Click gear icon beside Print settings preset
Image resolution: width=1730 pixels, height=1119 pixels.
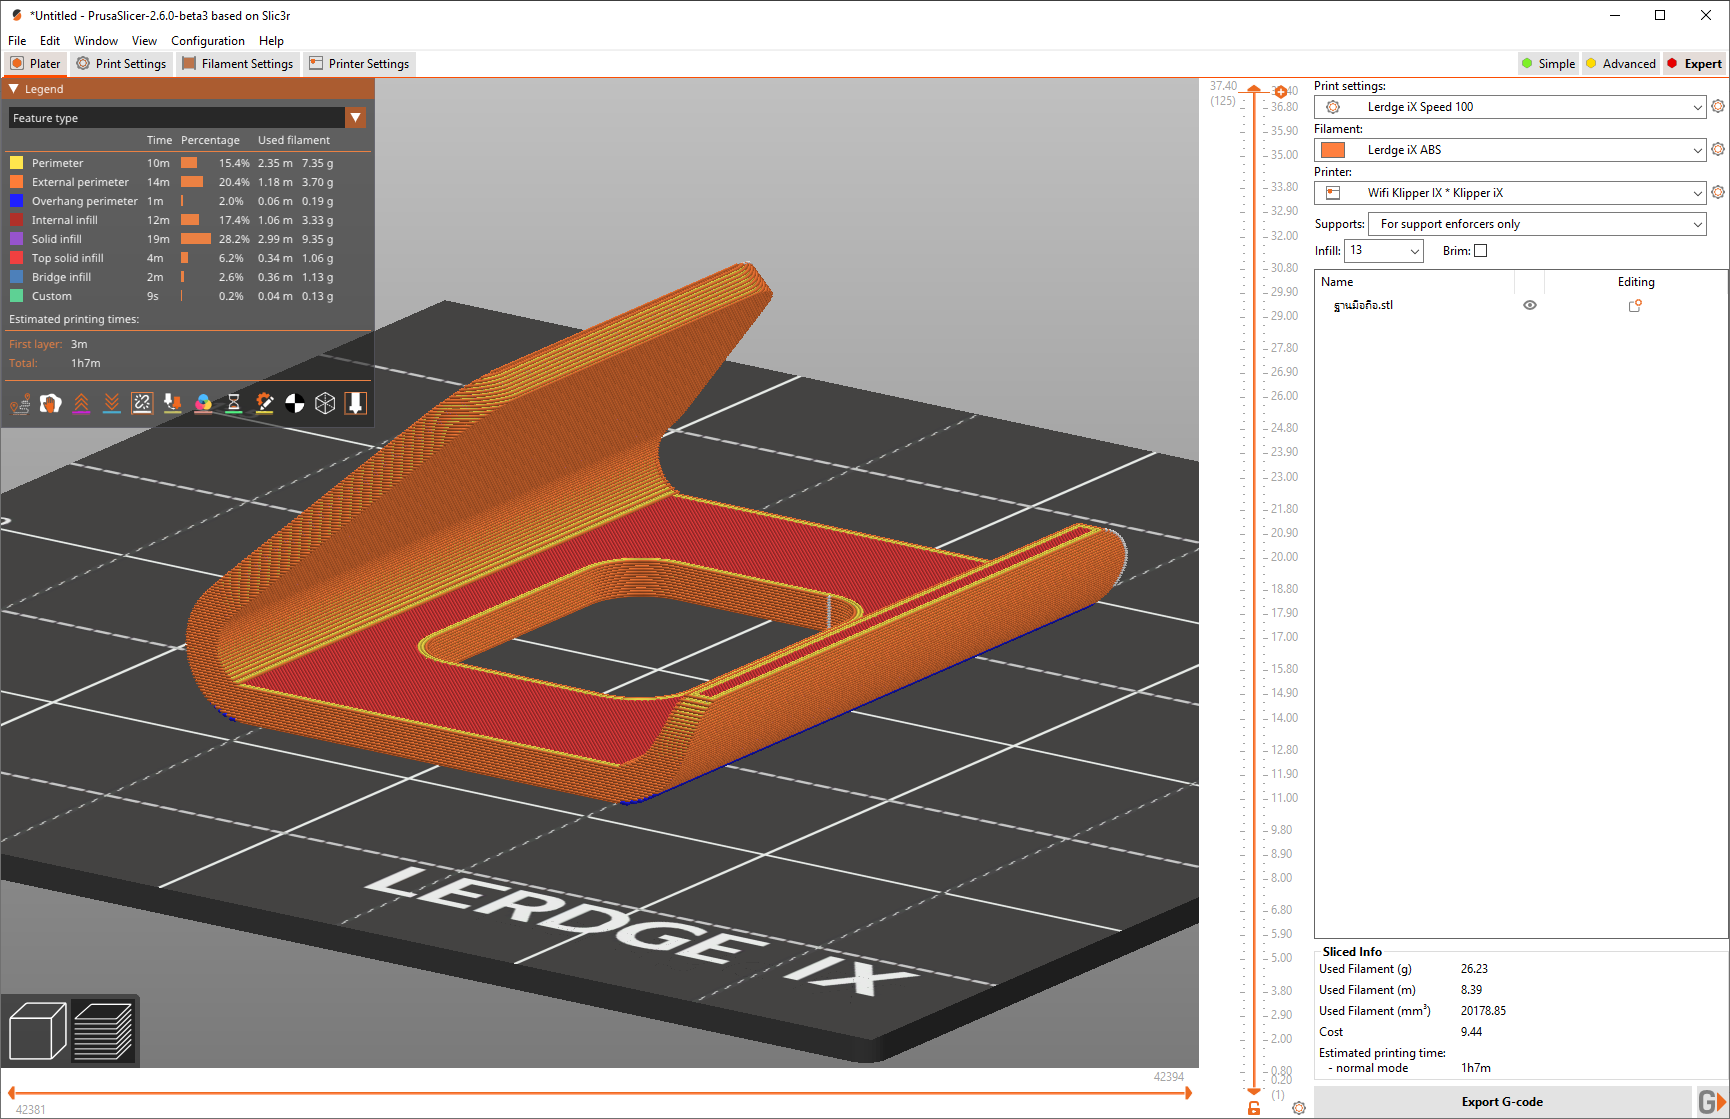click(x=1718, y=106)
